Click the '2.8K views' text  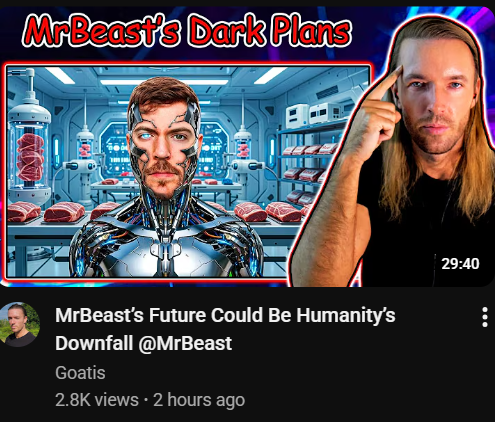(x=97, y=400)
